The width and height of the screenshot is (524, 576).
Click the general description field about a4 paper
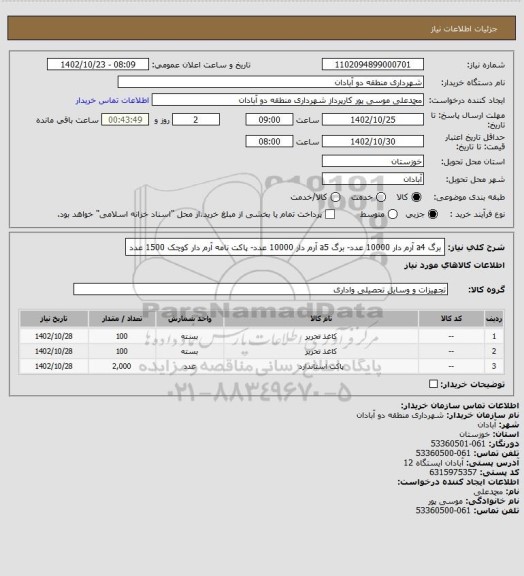click(285, 247)
